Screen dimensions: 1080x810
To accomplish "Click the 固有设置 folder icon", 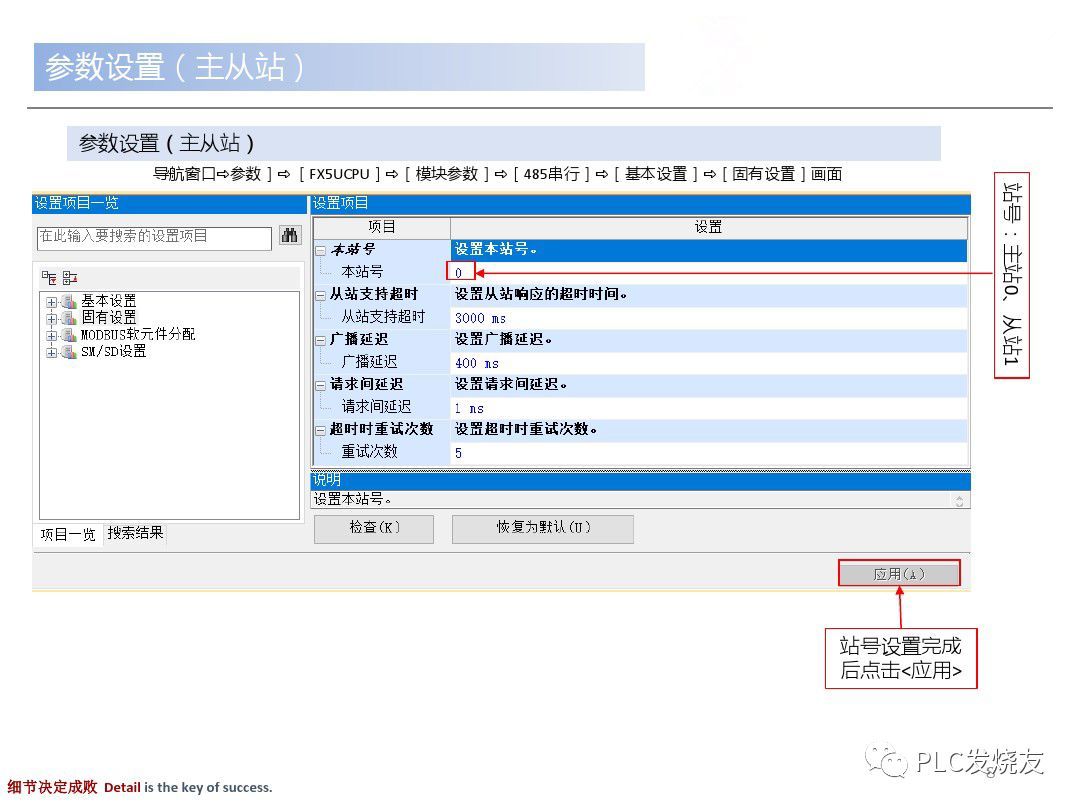I will coord(68,318).
